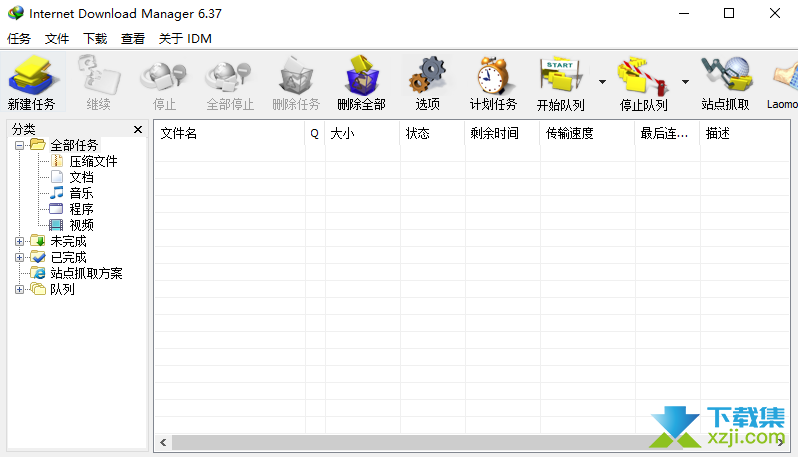This screenshot has width=798, height=457.
Task: Select 队列 folder
Action: (x=62, y=290)
